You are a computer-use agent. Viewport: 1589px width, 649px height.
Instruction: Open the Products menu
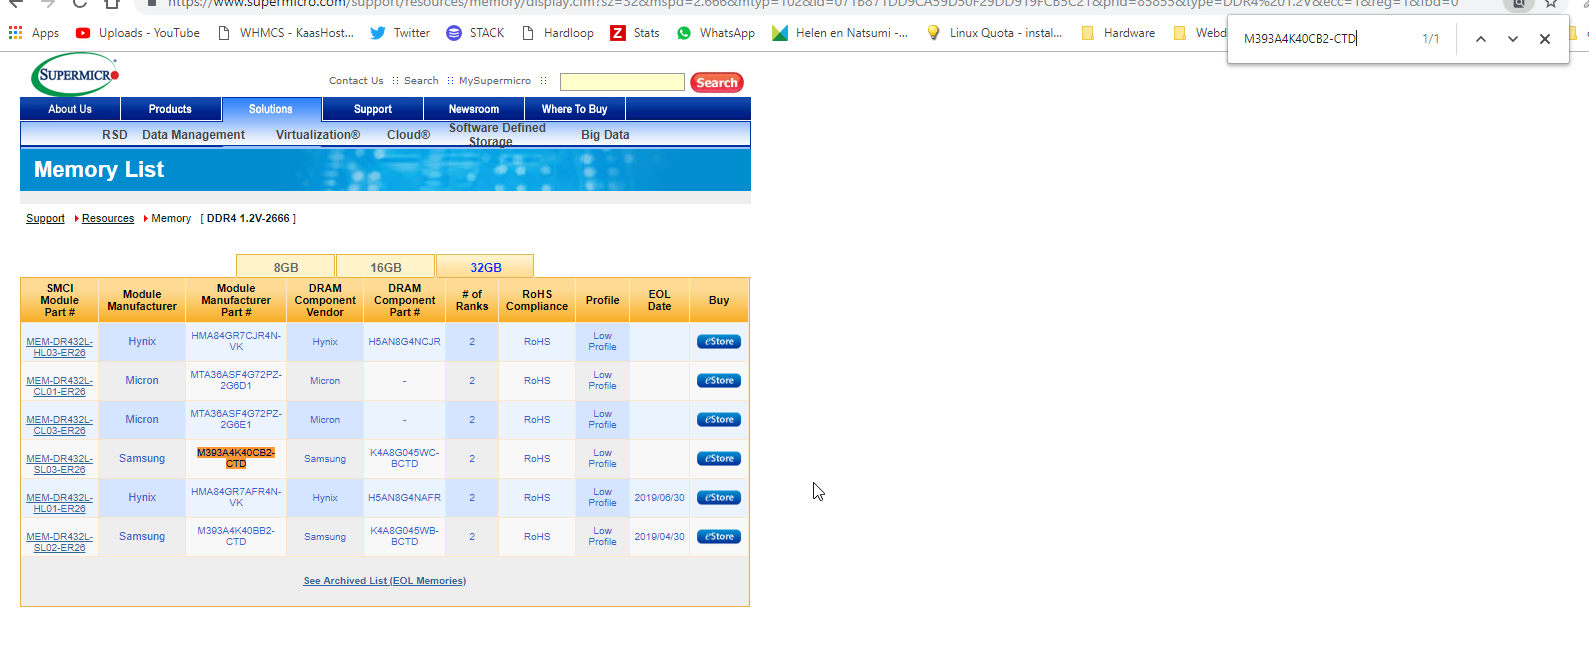click(x=170, y=109)
